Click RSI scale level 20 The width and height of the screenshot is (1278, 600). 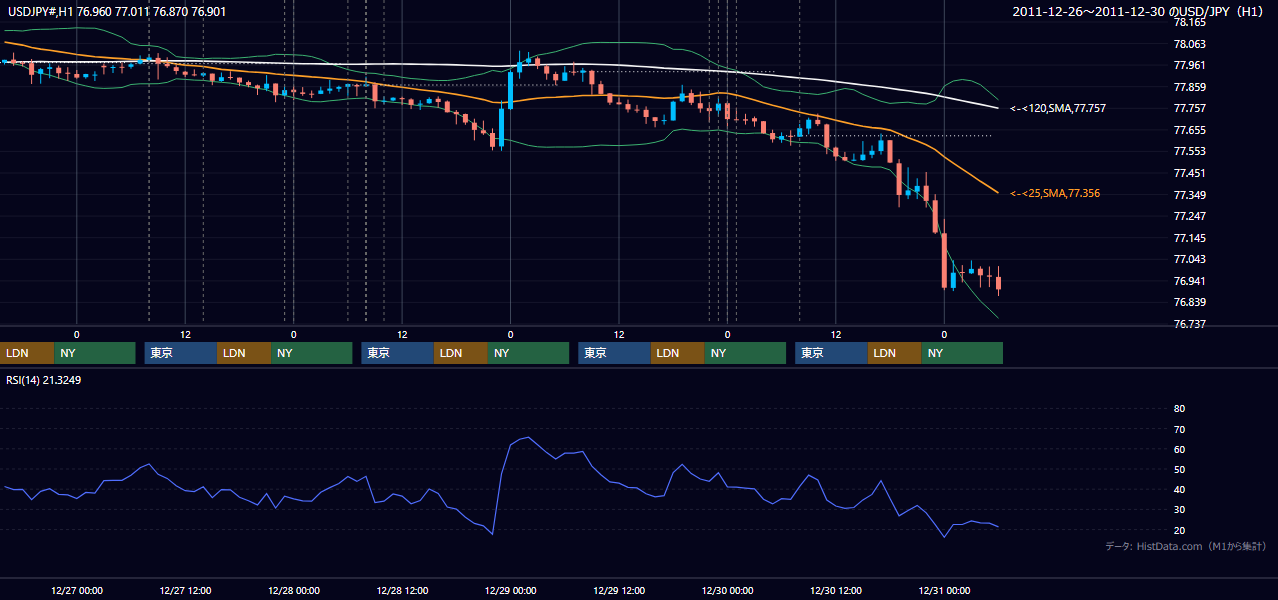click(1179, 530)
